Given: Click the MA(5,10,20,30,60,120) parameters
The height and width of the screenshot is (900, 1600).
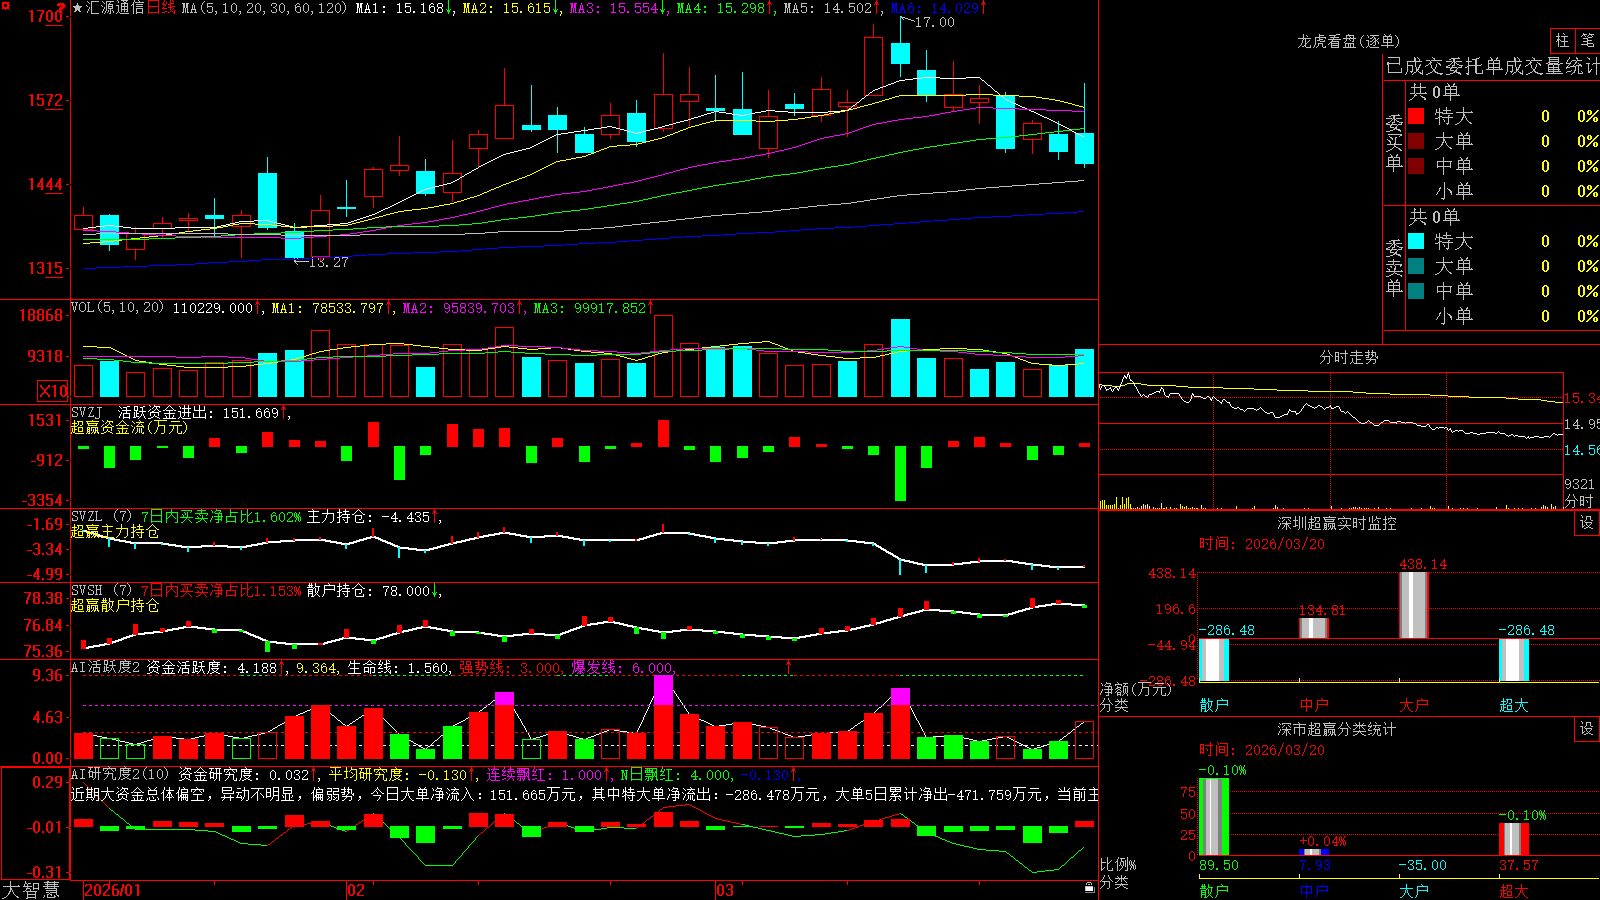Looking at the screenshot, I should pyautogui.click(x=264, y=8).
